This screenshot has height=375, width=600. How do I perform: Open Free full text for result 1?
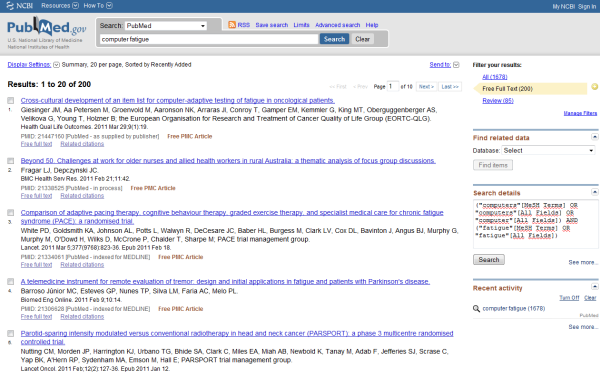coord(36,144)
